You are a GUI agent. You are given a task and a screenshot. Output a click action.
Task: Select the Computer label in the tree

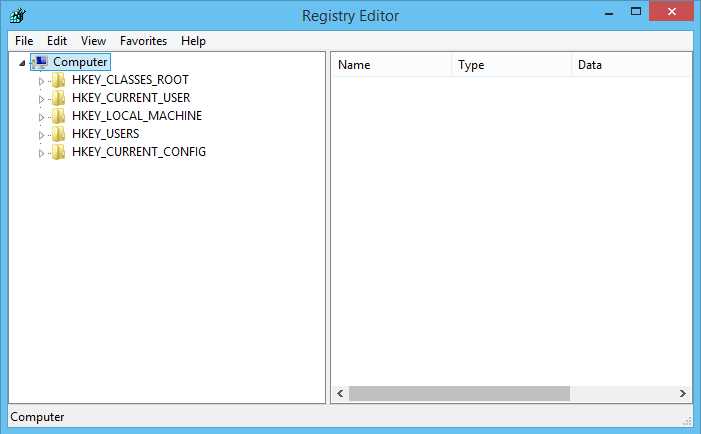(x=80, y=62)
